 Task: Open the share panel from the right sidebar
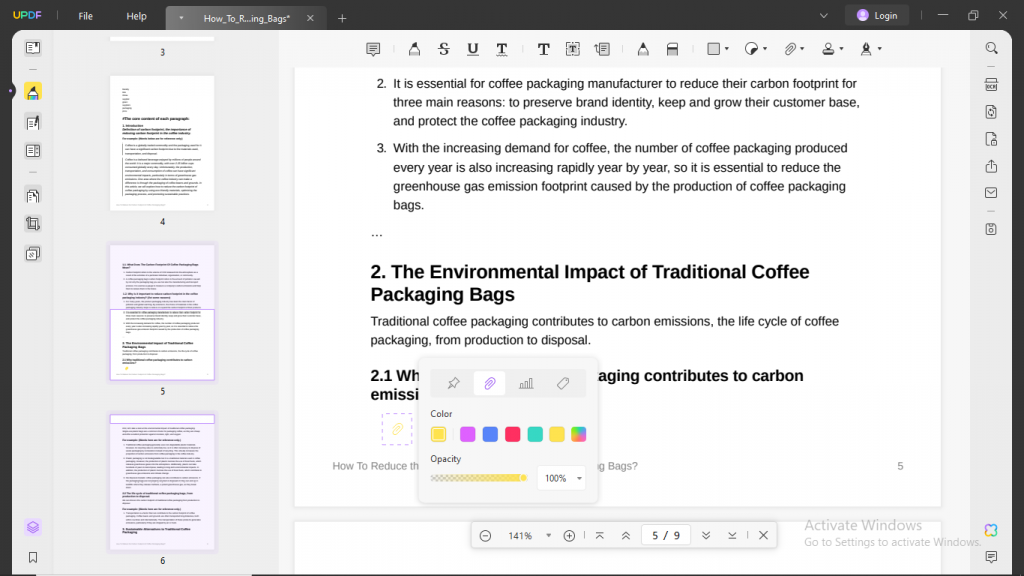(x=991, y=166)
